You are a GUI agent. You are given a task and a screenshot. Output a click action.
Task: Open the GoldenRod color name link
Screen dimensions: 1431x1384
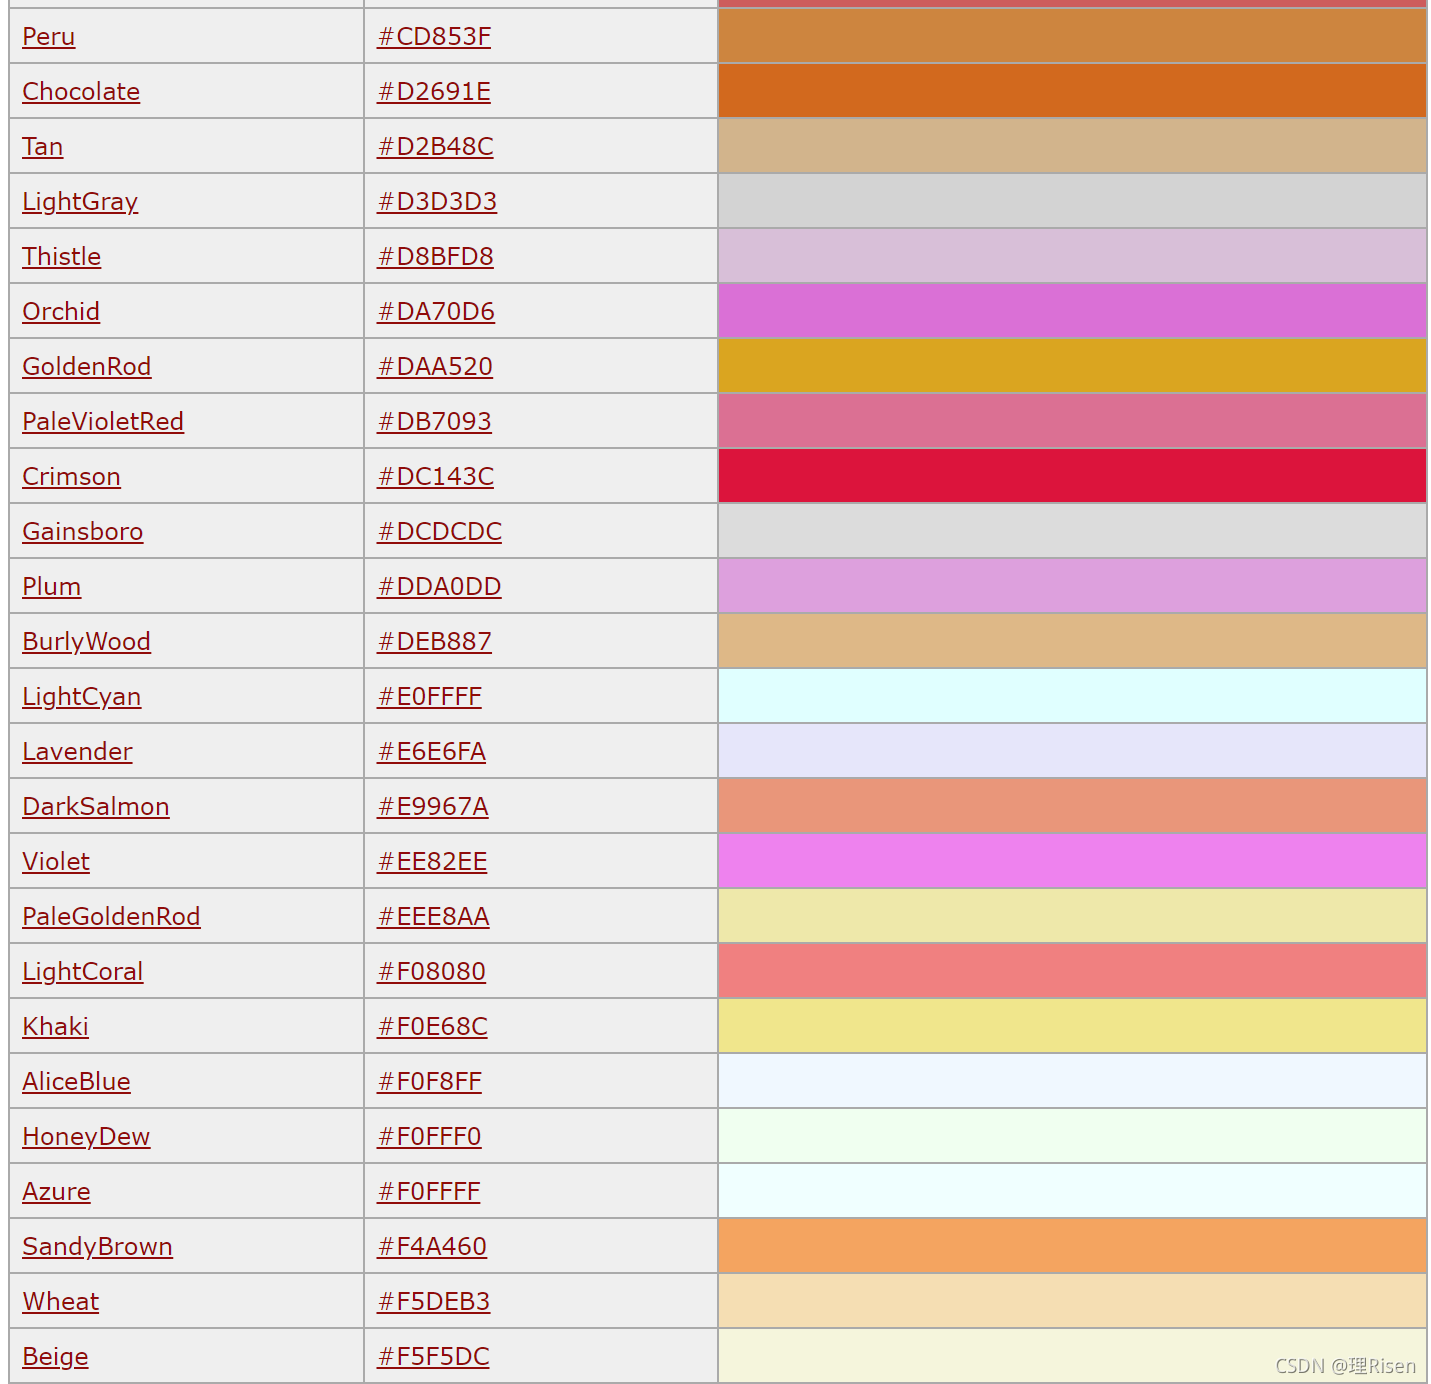tap(87, 367)
